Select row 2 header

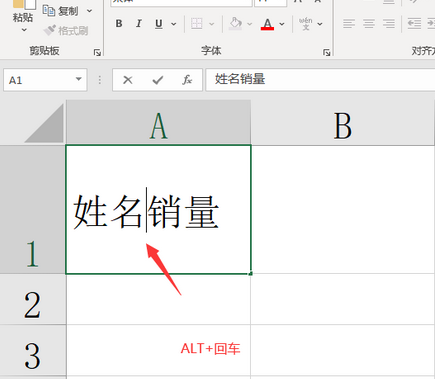(x=33, y=299)
